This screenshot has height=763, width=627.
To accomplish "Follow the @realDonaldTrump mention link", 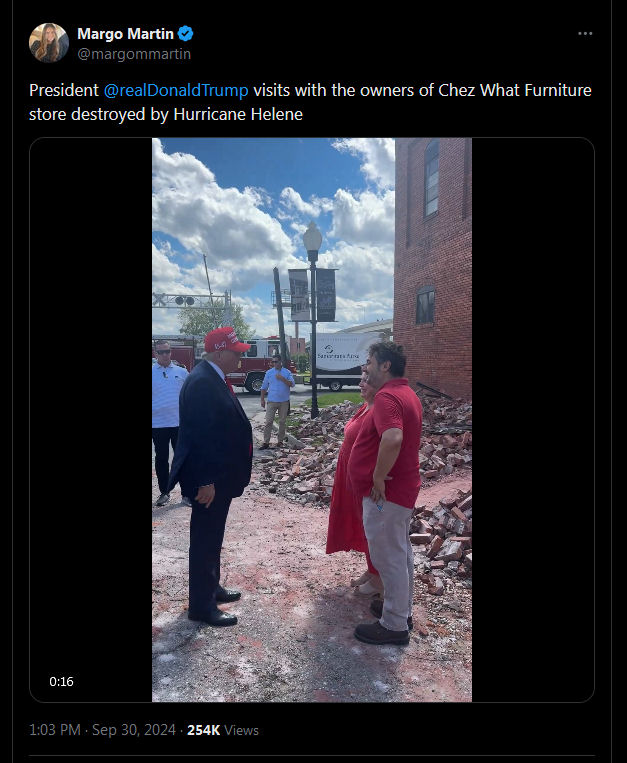I will tap(176, 91).
